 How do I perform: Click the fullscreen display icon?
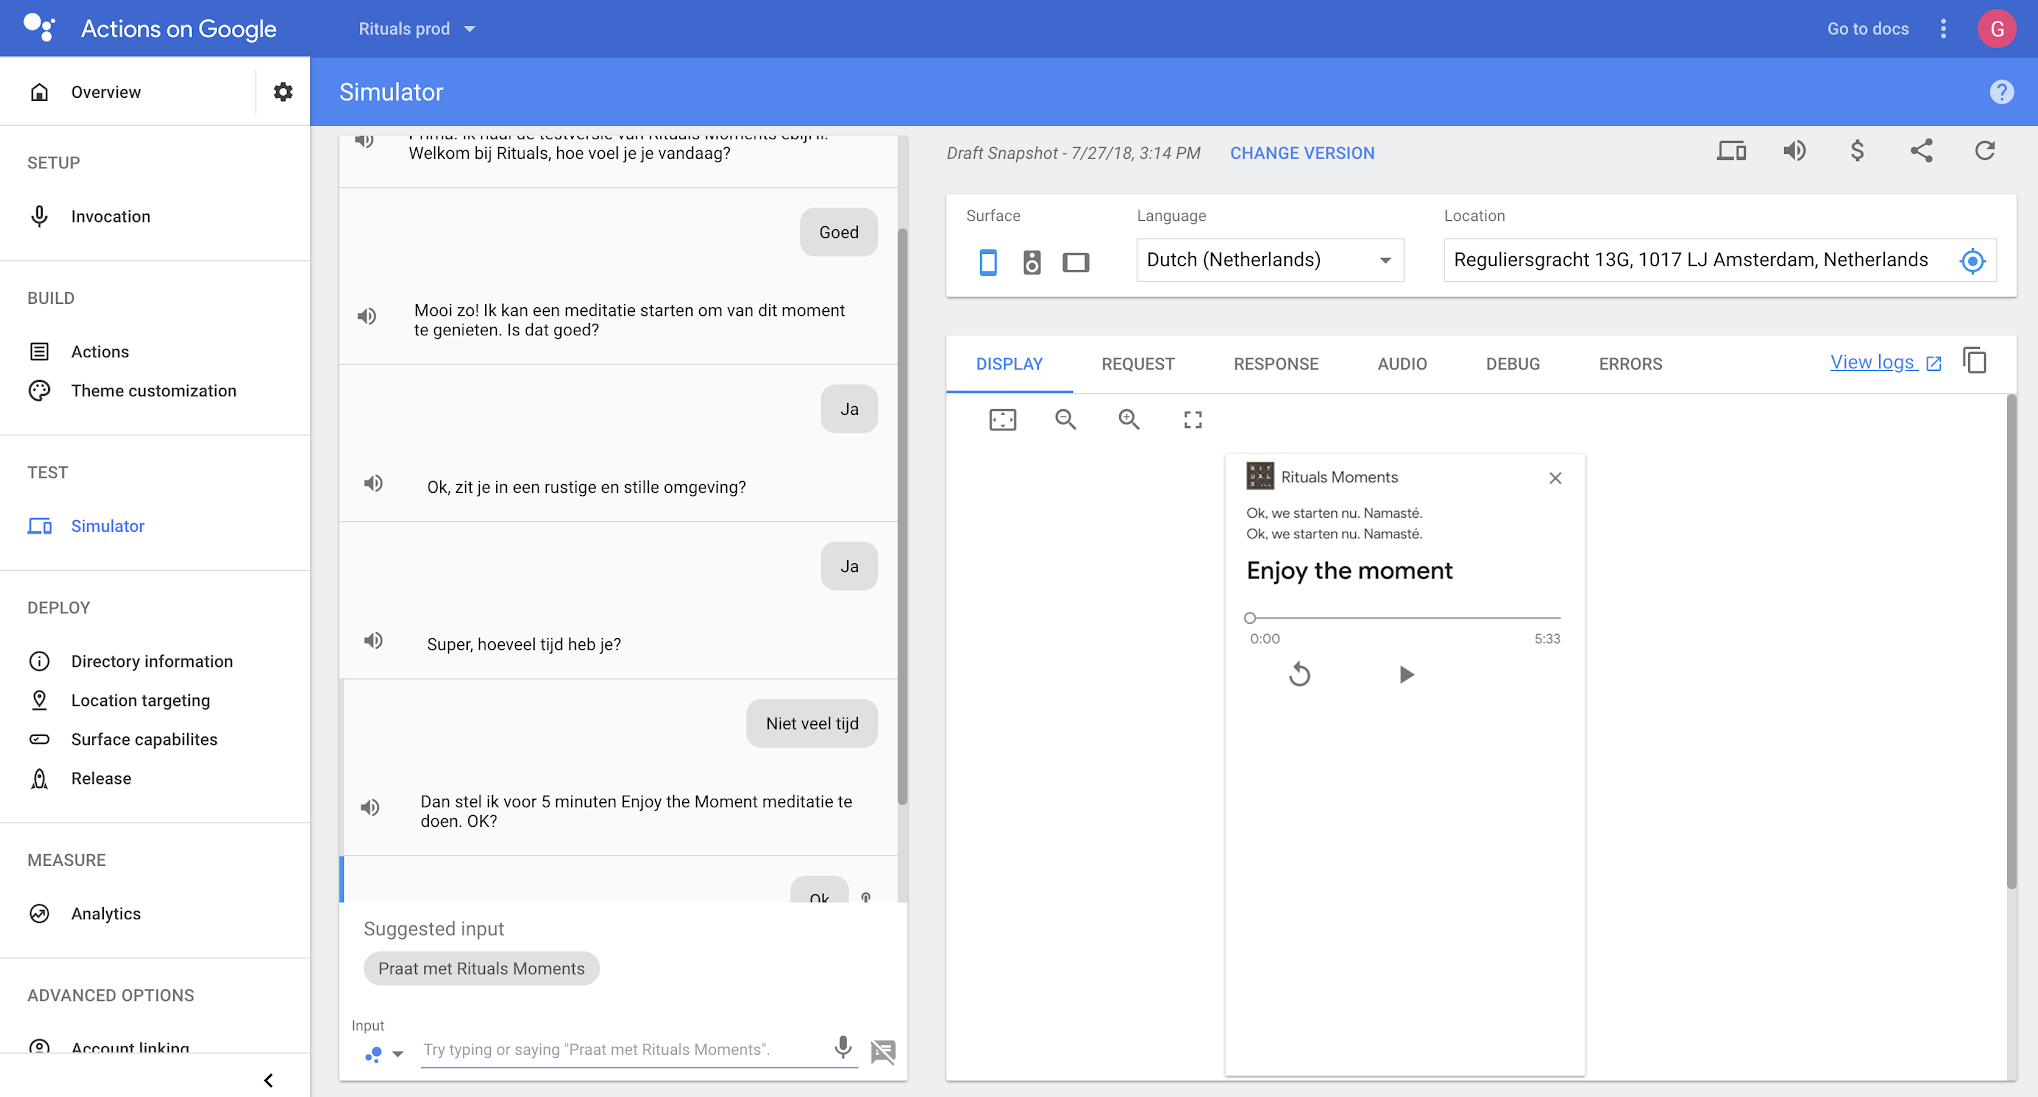1193,420
